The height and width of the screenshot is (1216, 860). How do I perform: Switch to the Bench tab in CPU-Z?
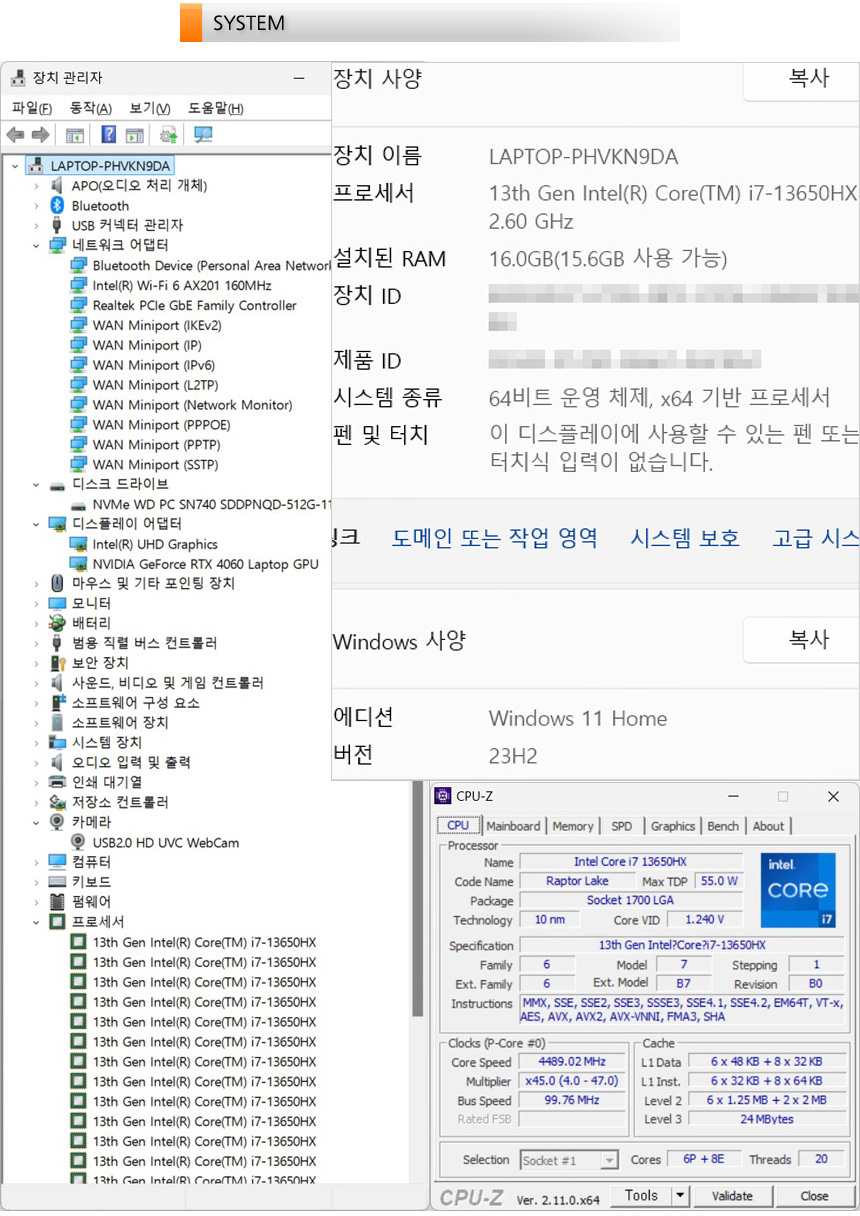coord(723,826)
